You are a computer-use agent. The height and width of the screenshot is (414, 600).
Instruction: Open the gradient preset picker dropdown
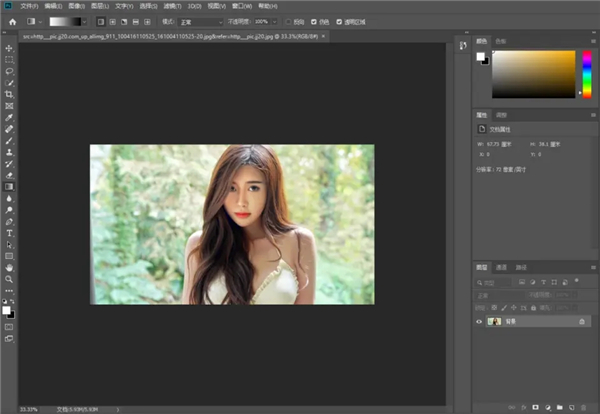click(83, 20)
